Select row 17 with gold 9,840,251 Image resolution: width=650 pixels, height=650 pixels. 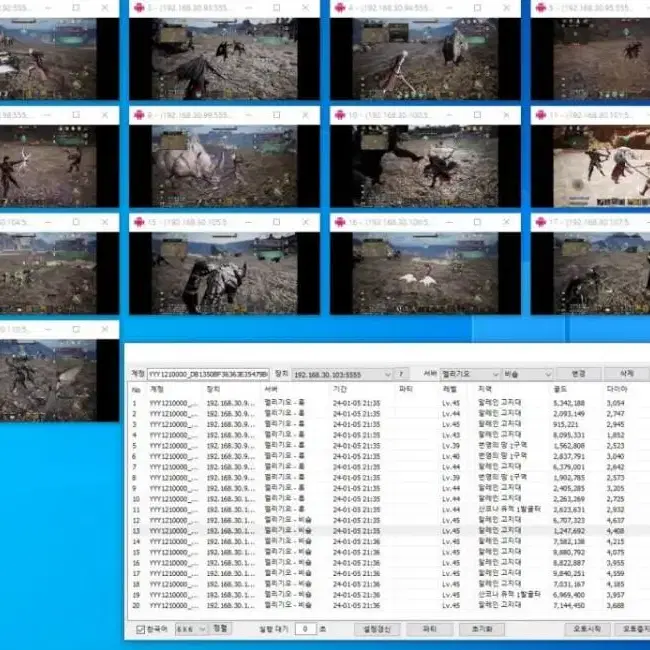(x=388, y=574)
